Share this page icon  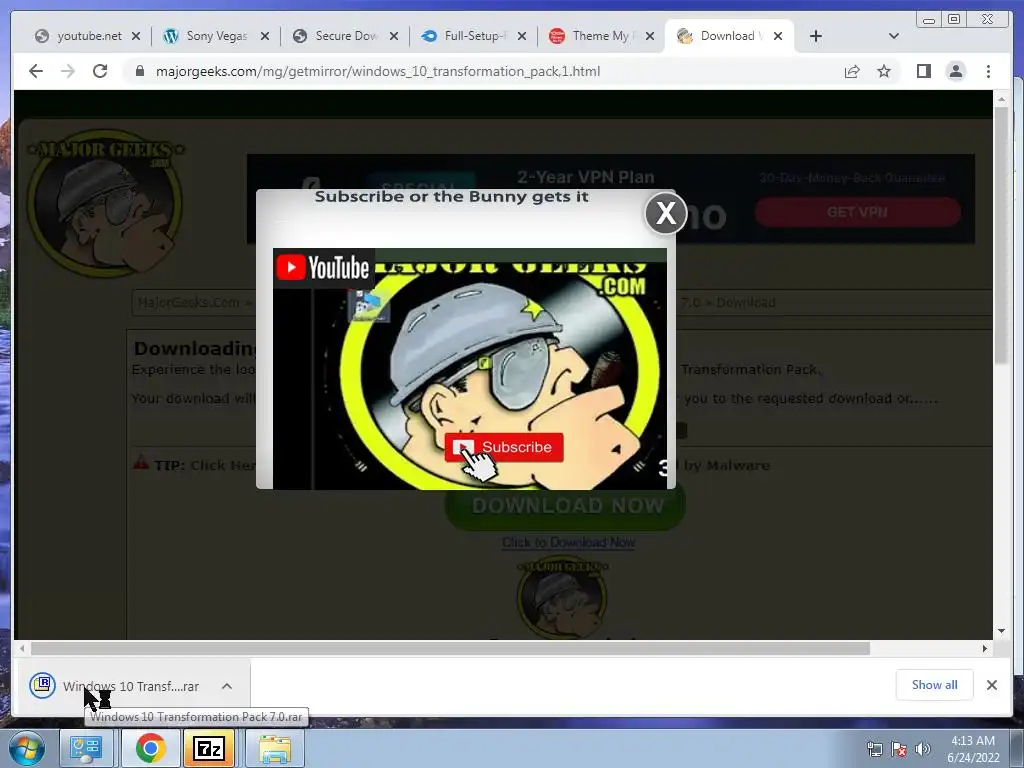[852, 71]
